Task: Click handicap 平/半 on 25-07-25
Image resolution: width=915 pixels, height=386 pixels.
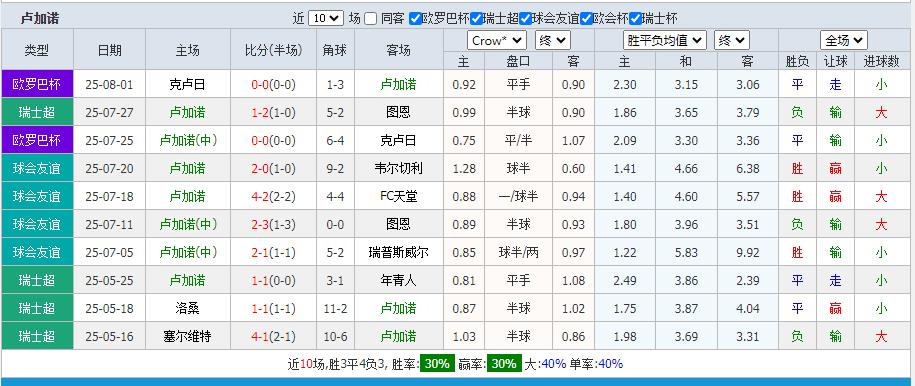Action: (518, 140)
